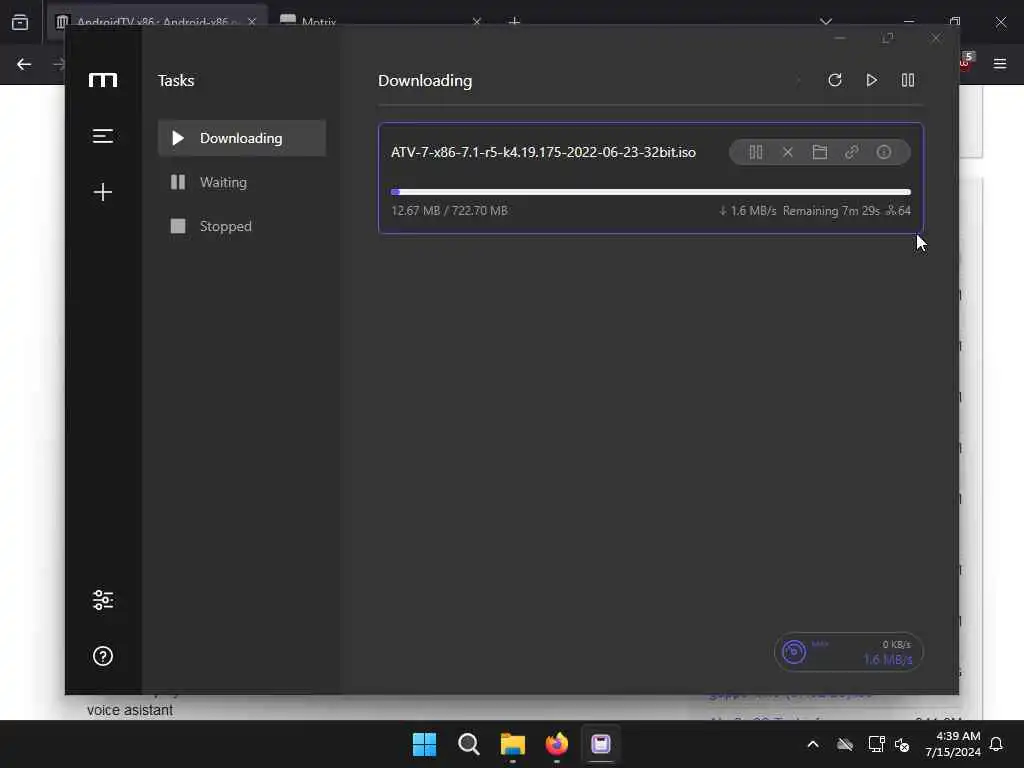
Task: Select the Waiting task category
Action: (242, 182)
